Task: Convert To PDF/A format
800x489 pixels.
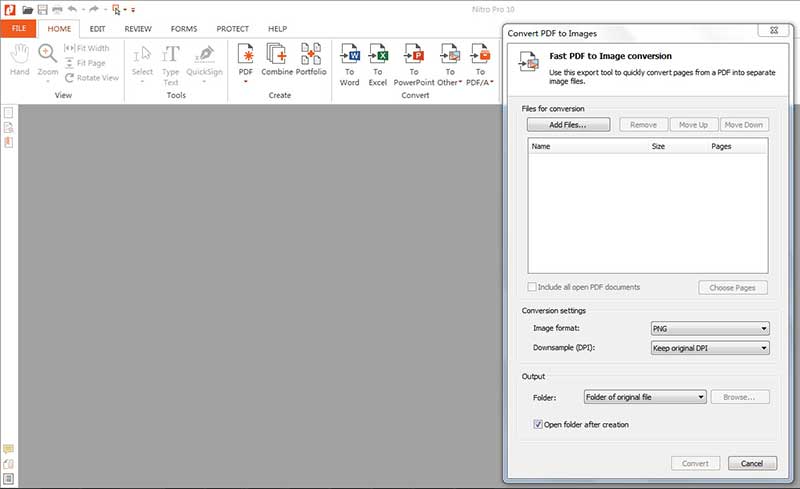Action: (x=480, y=65)
